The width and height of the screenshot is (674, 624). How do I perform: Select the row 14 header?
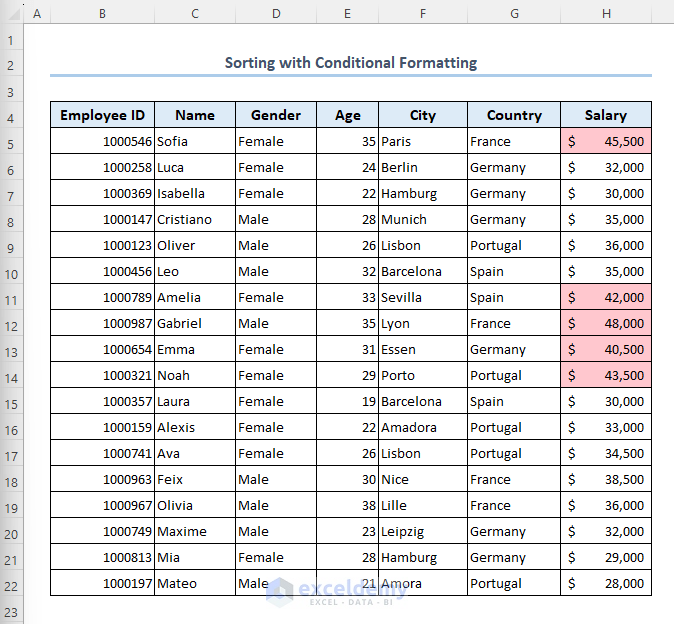click(x=12, y=376)
